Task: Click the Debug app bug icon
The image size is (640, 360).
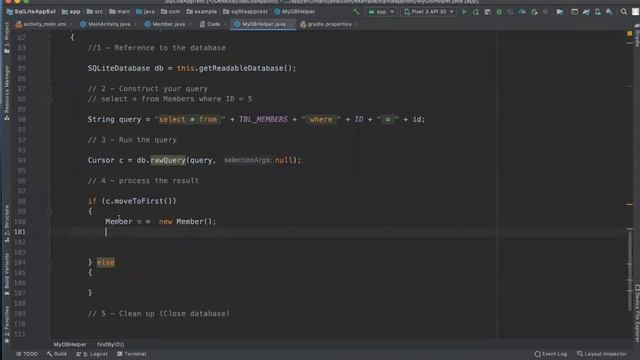Action: [x=499, y=12]
